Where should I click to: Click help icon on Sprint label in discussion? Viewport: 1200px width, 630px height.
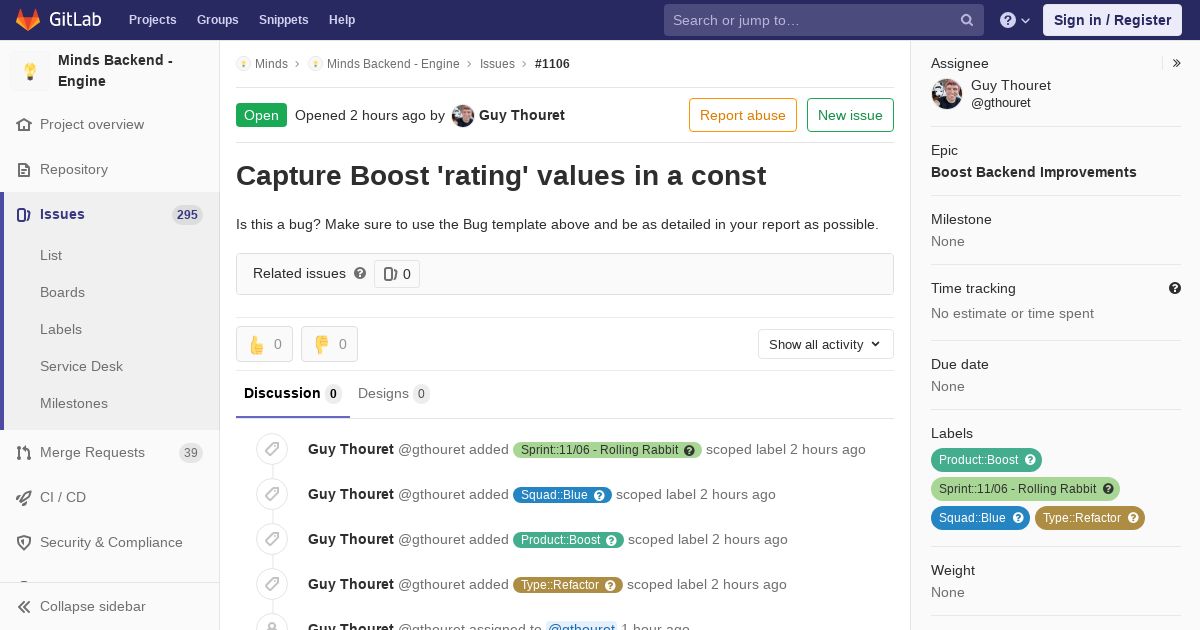[x=689, y=450]
